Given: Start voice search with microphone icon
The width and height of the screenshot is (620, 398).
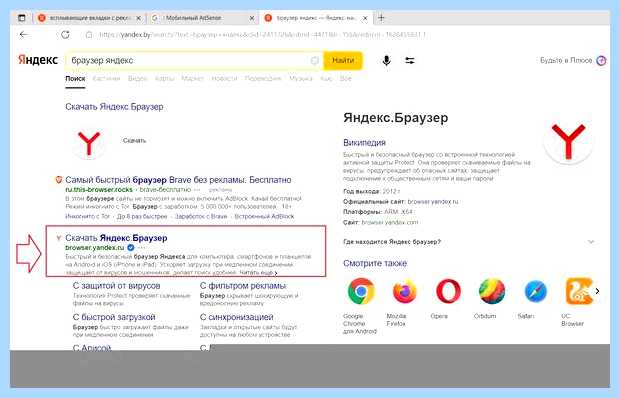Looking at the screenshot, I should pos(387,60).
